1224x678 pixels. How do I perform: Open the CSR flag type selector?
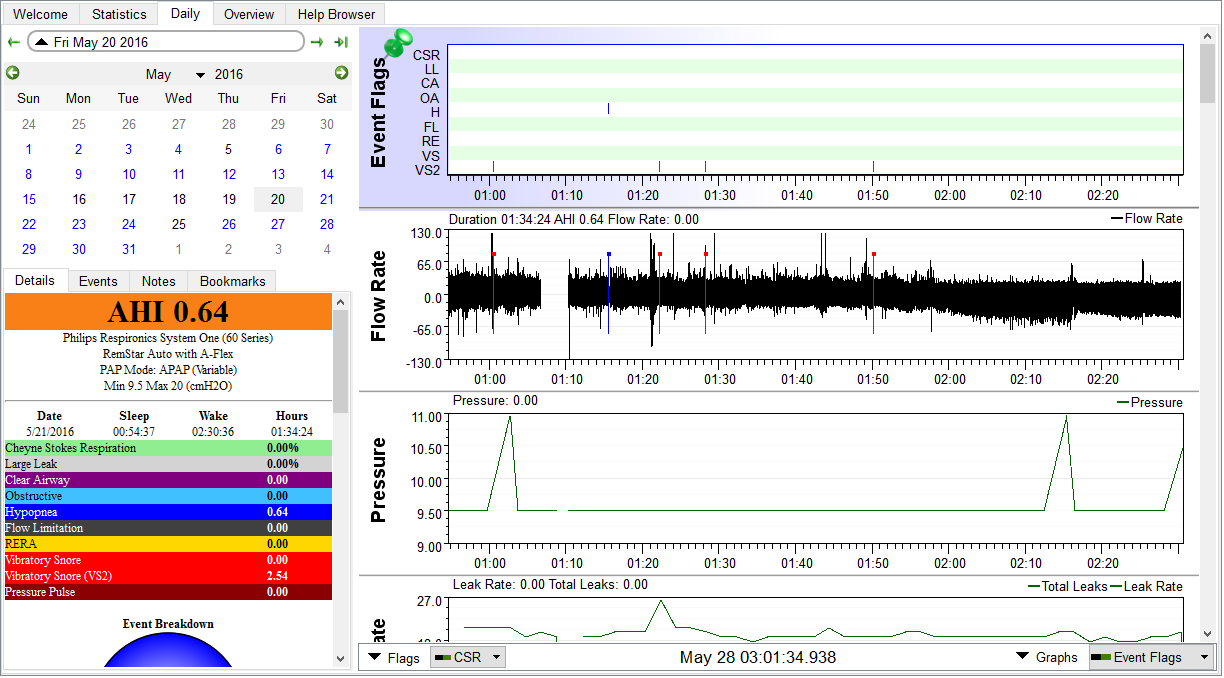468,658
